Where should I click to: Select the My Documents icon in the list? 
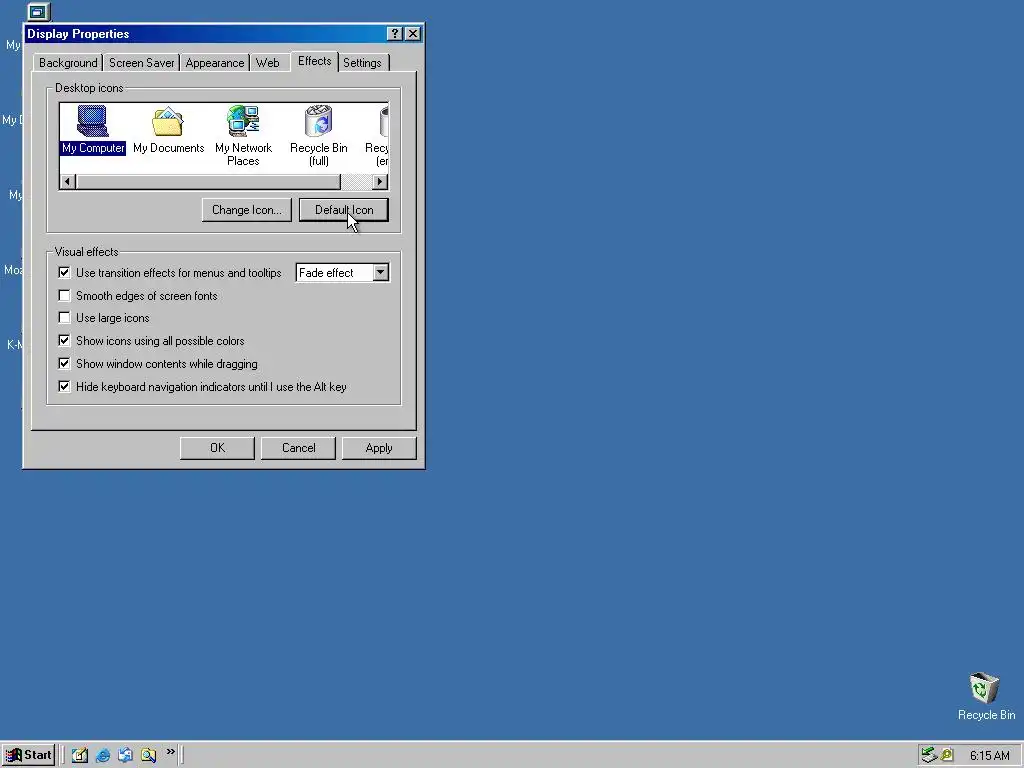click(x=168, y=130)
